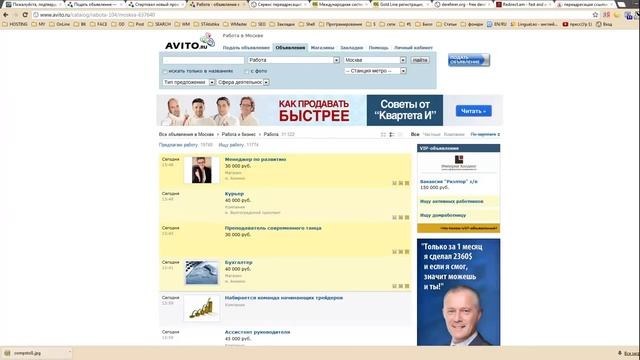The image size is (640, 360).
Task: Open the Lingualeo bookmark
Action: (534, 24)
